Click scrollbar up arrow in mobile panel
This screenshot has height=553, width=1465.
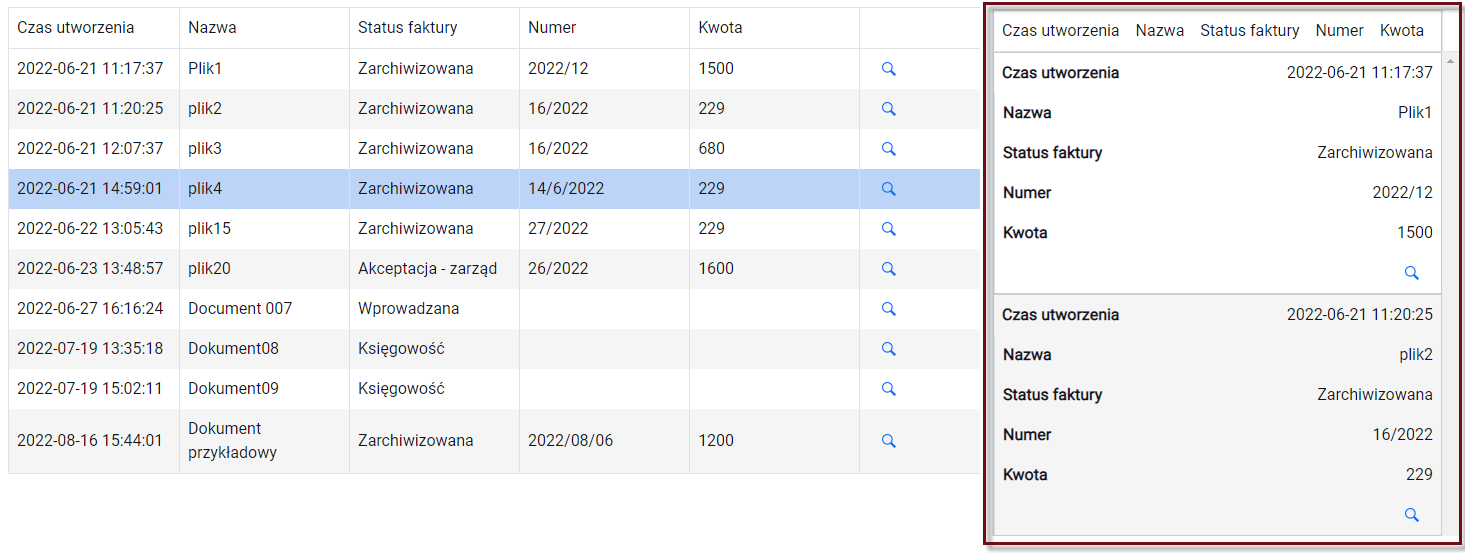pyautogui.click(x=1449, y=61)
